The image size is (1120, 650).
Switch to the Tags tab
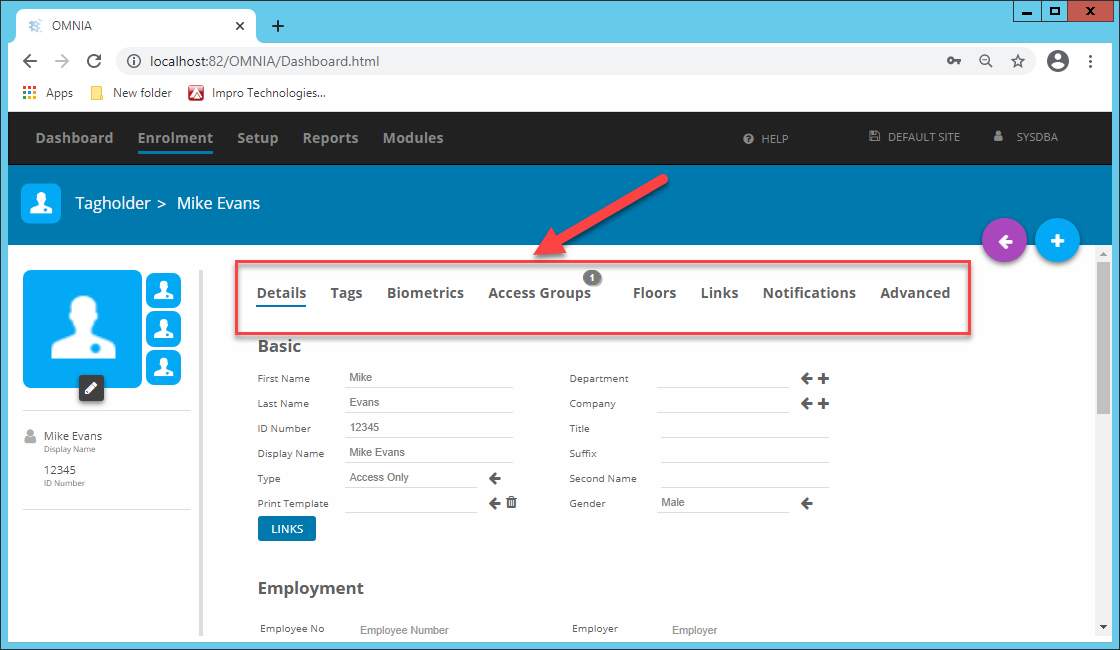click(x=346, y=293)
